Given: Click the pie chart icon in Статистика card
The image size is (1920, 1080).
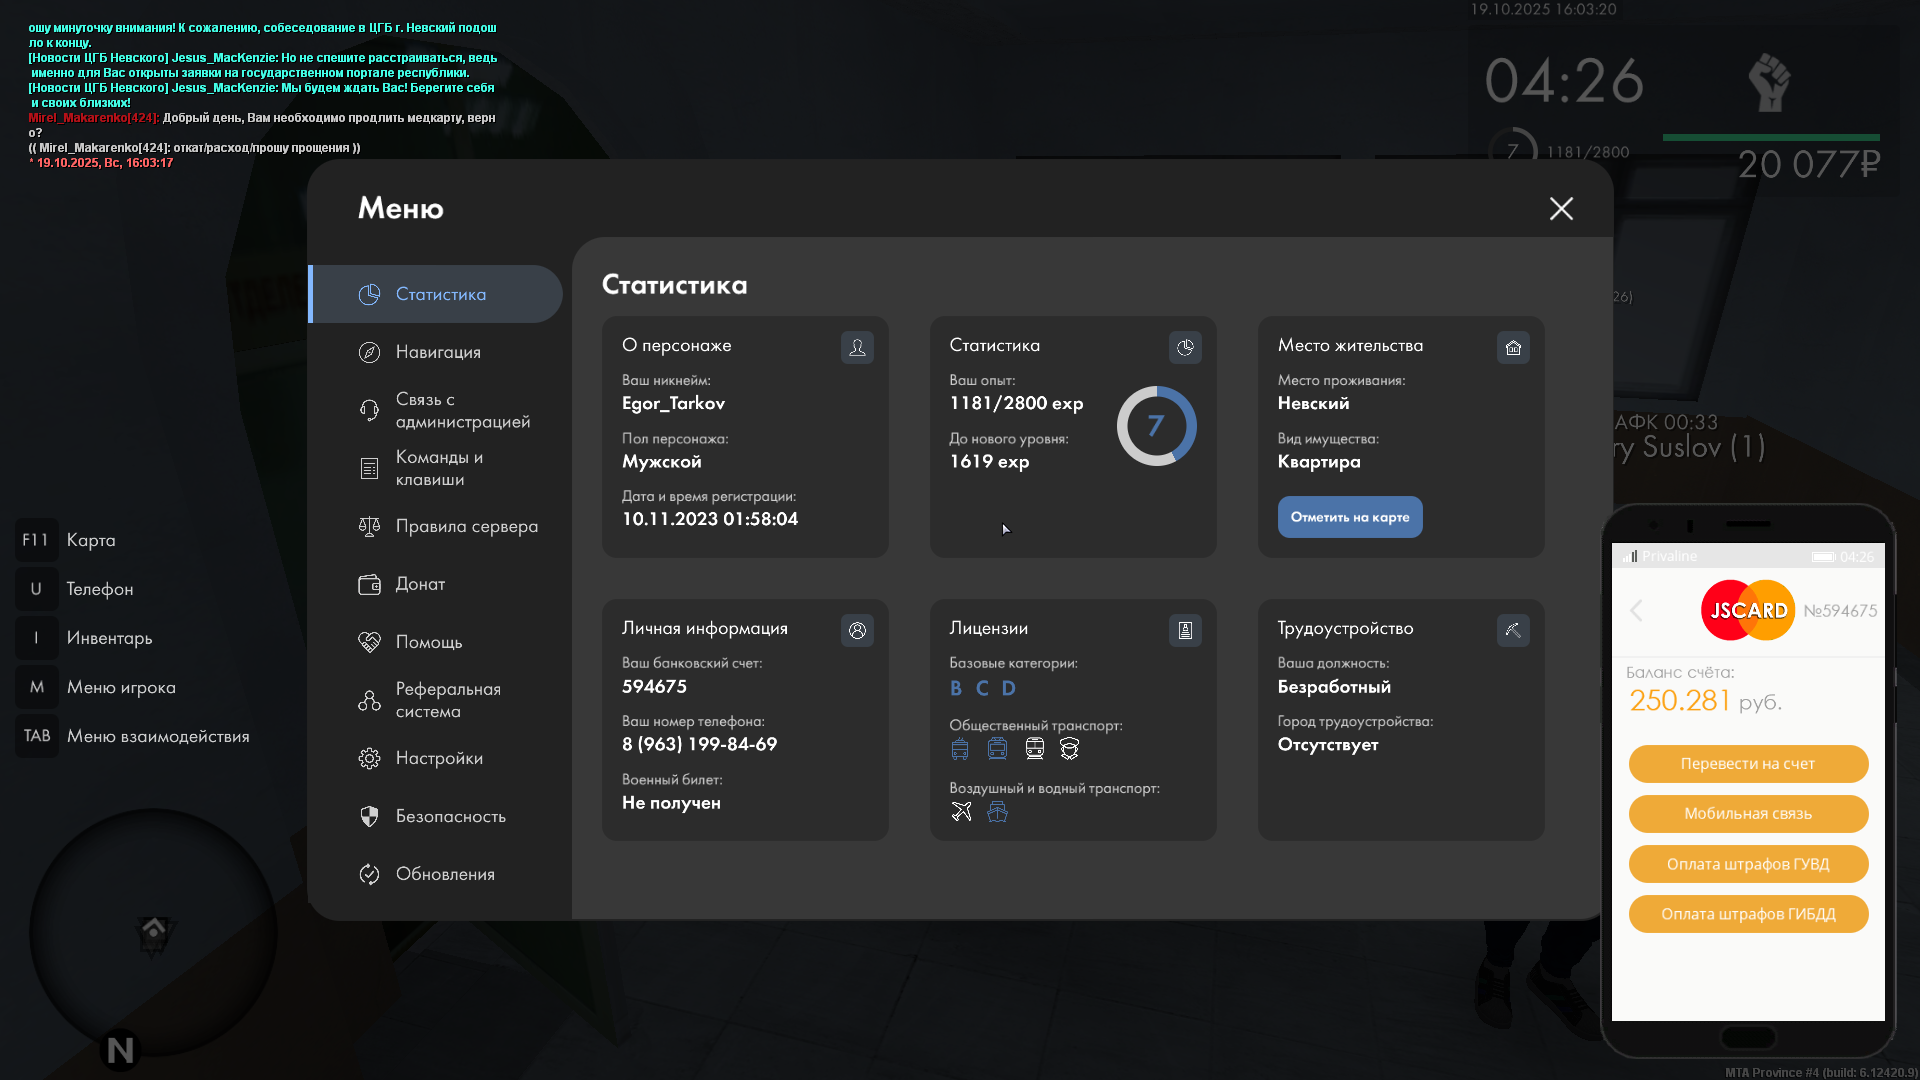Looking at the screenshot, I should tap(1185, 347).
